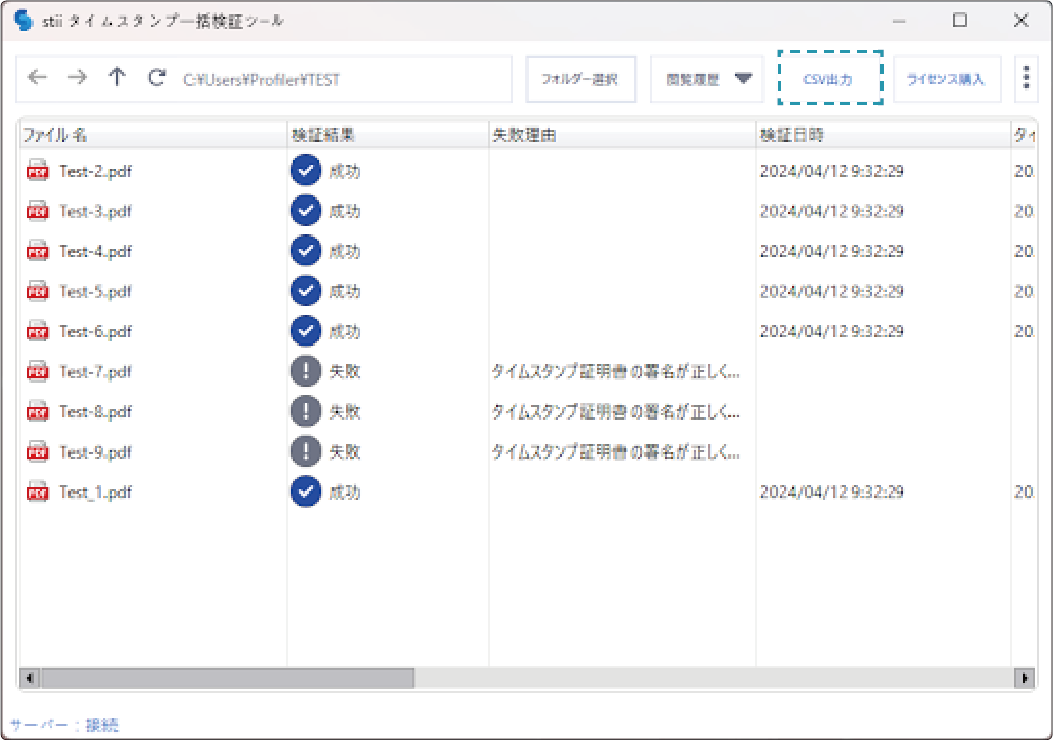Screen dimensions: 1053x740
Task: Click the PDF icon for Test-2.pdf
Action: [38, 171]
